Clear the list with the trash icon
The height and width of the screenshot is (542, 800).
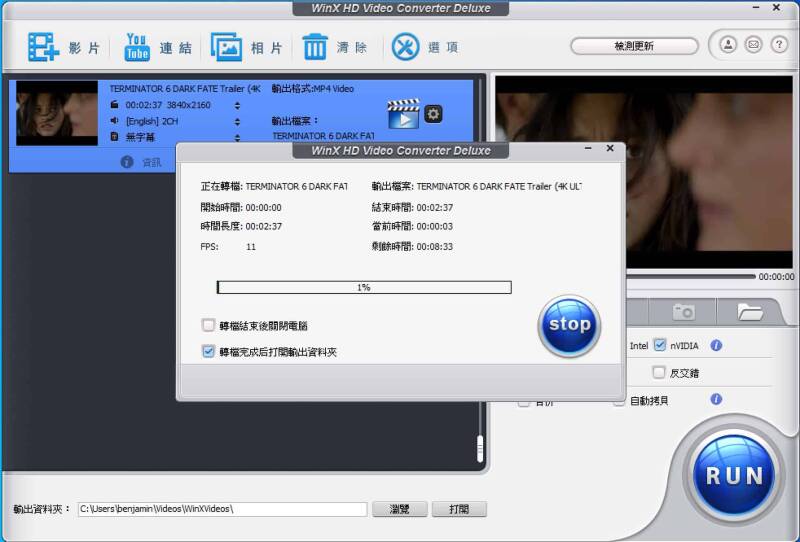pyautogui.click(x=315, y=47)
